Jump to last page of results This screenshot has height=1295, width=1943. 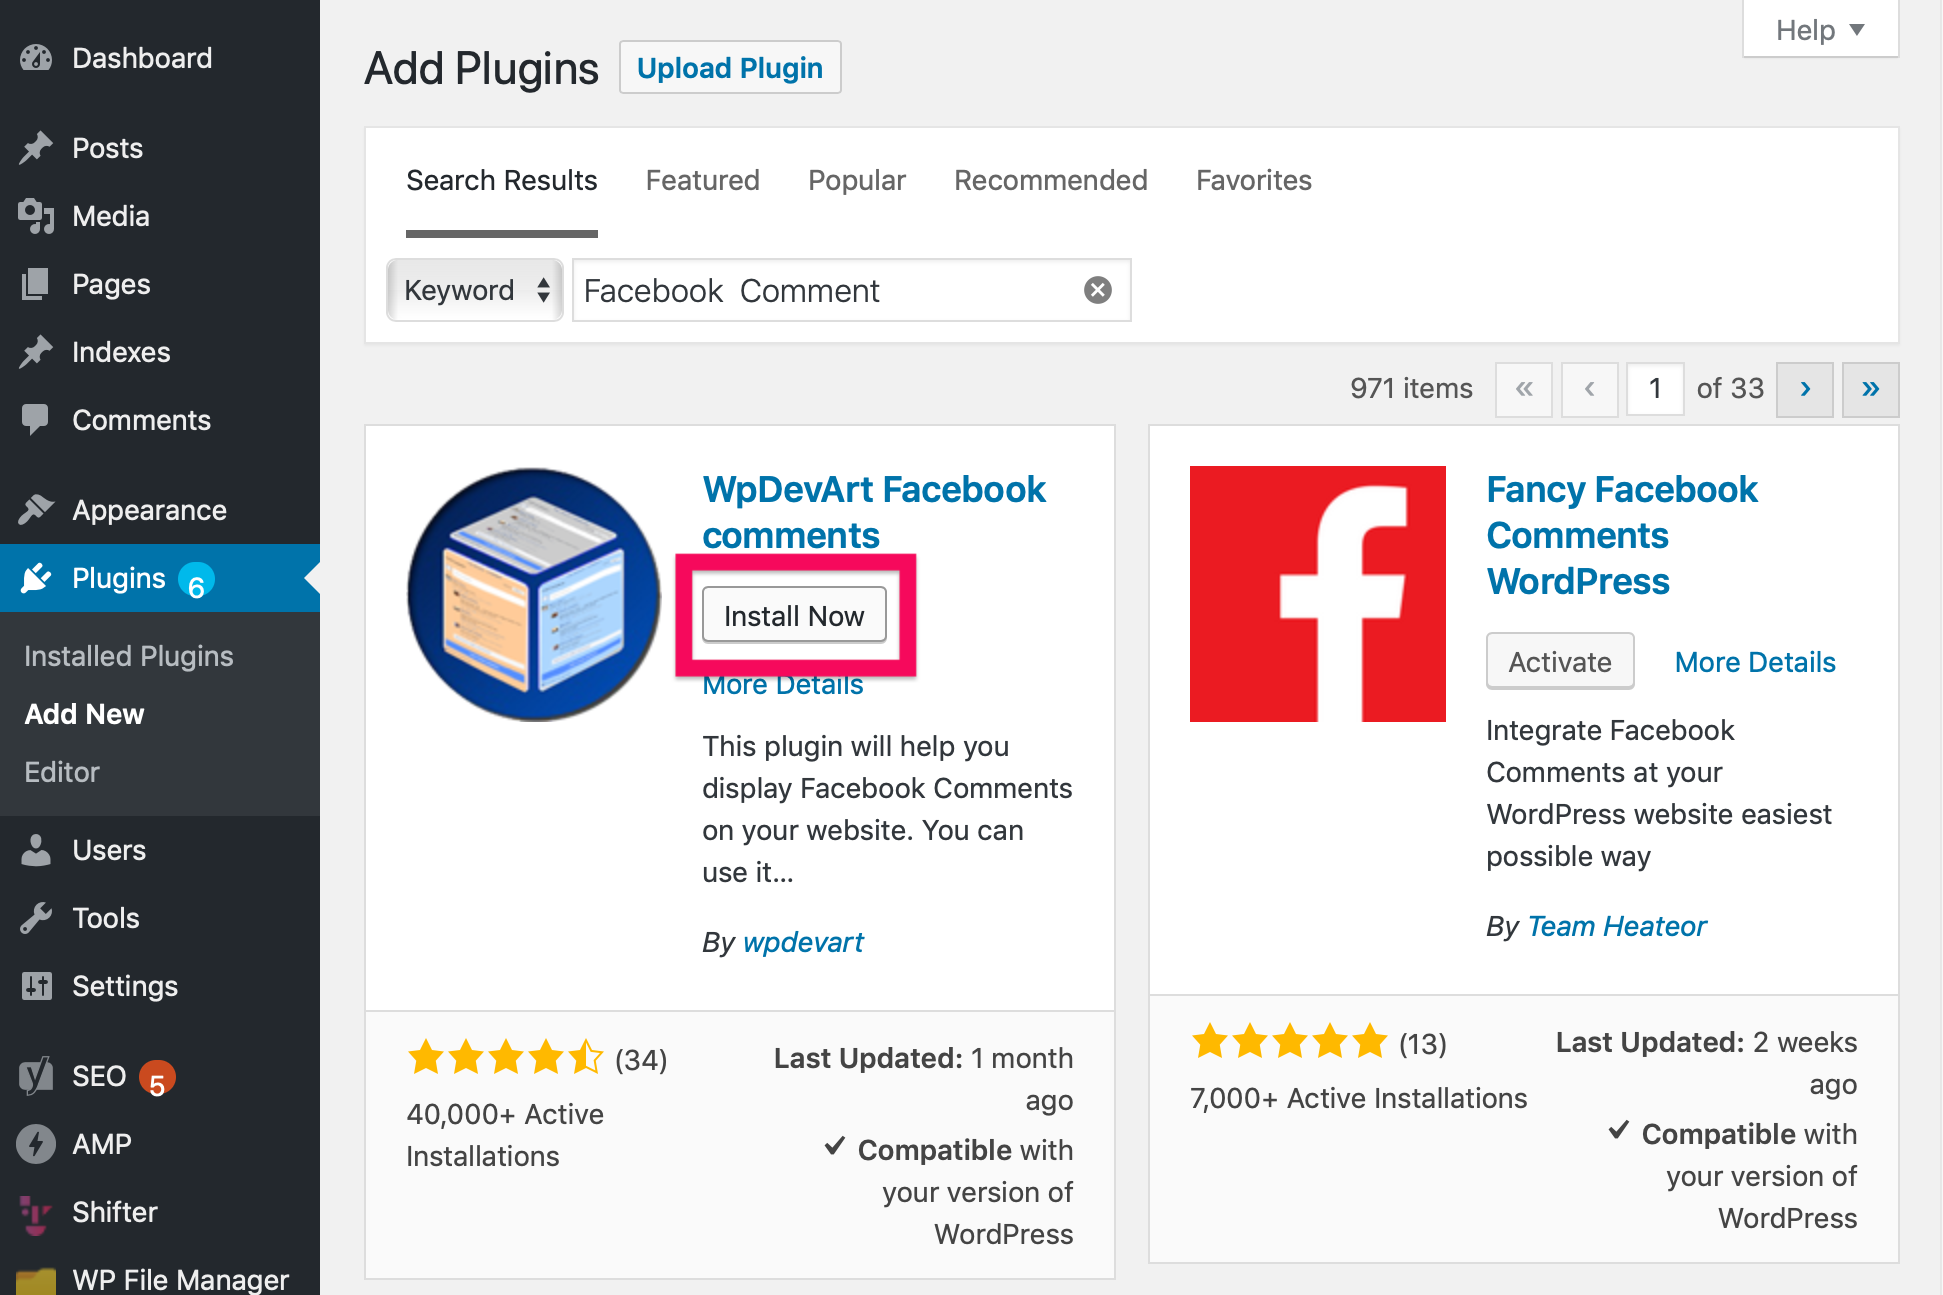tap(1871, 389)
